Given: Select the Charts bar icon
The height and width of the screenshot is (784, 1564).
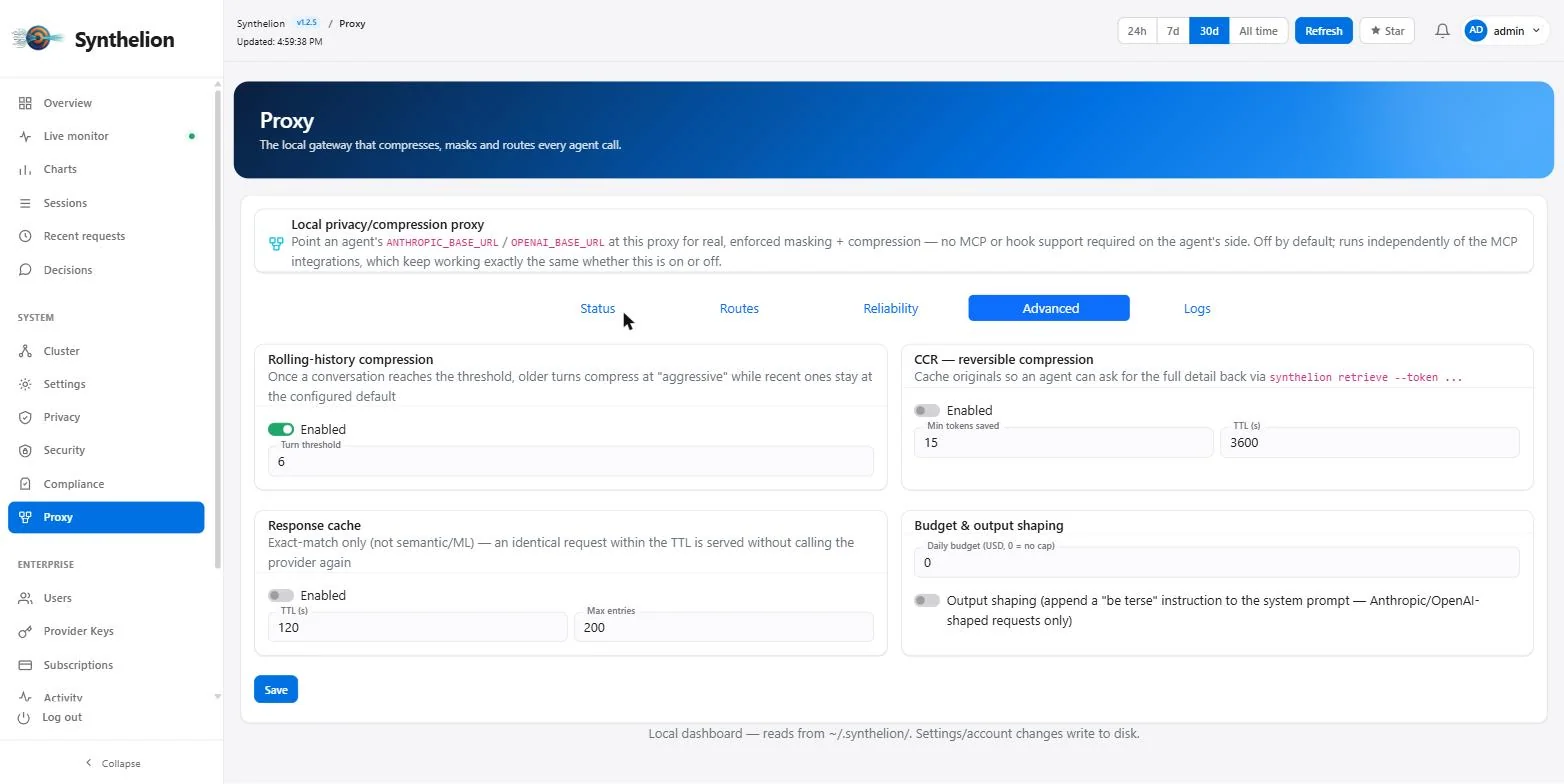Looking at the screenshot, I should 25,169.
